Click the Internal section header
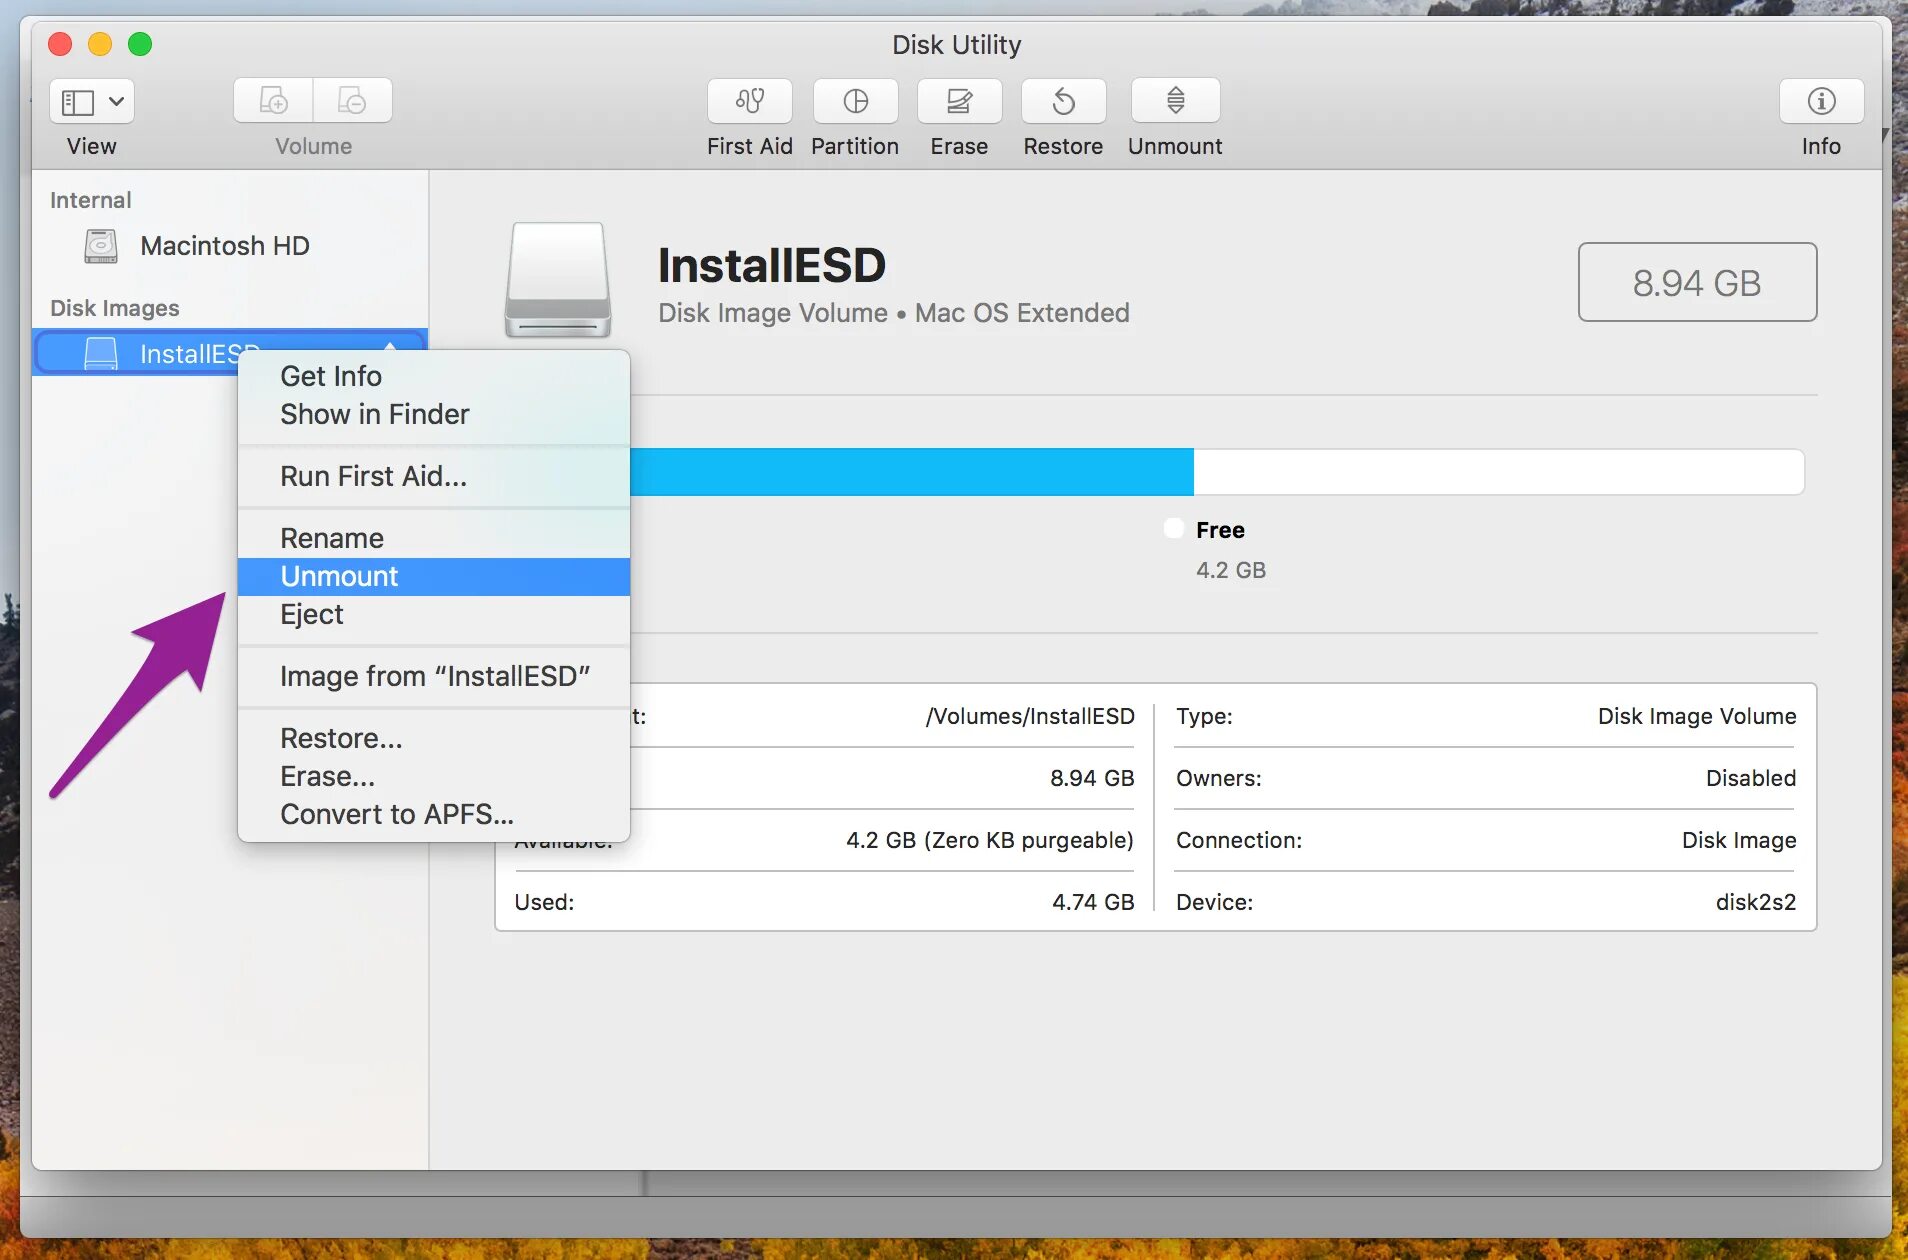Viewport: 1908px width, 1260px height. point(91,200)
